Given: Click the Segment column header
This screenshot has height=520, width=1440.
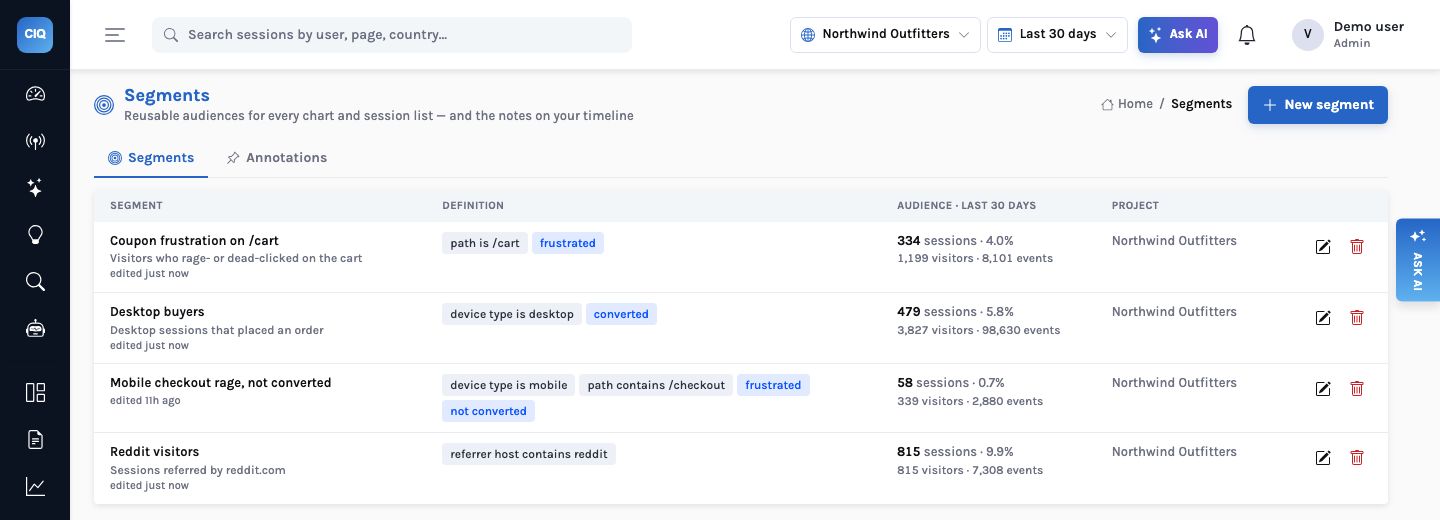Looking at the screenshot, I should [x=136, y=206].
